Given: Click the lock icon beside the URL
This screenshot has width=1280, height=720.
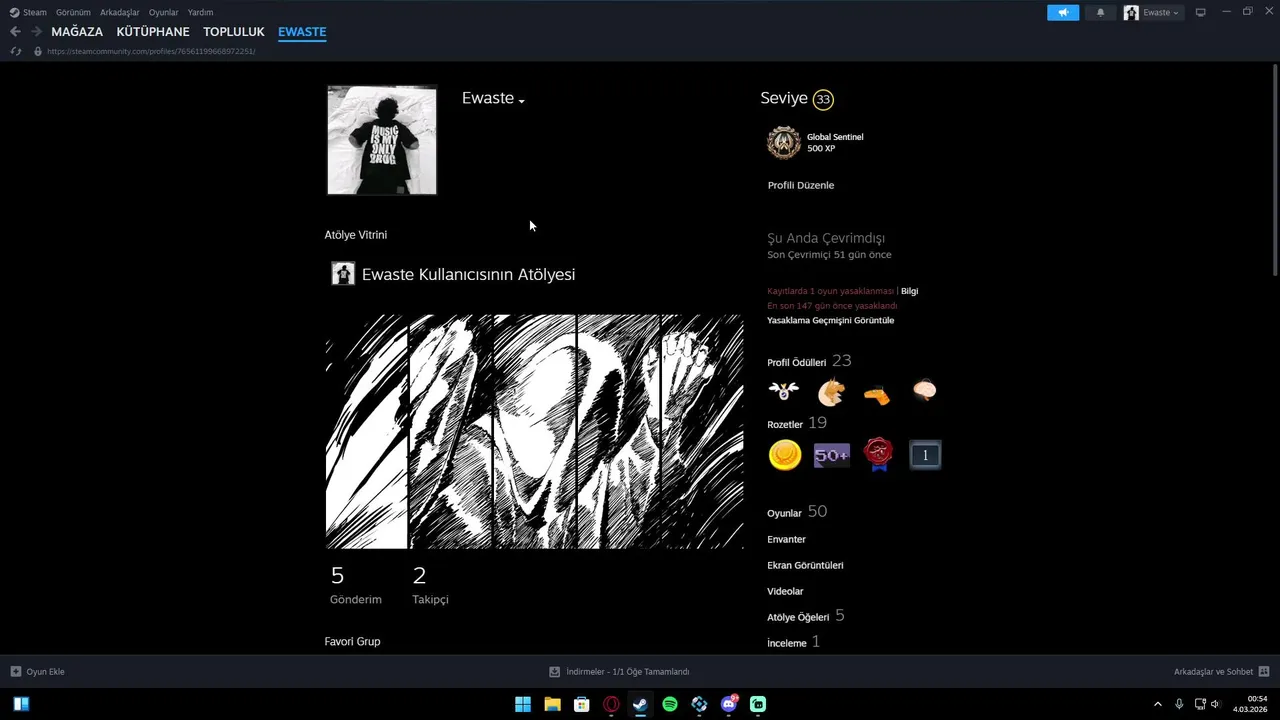Looking at the screenshot, I should (x=38, y=51).
